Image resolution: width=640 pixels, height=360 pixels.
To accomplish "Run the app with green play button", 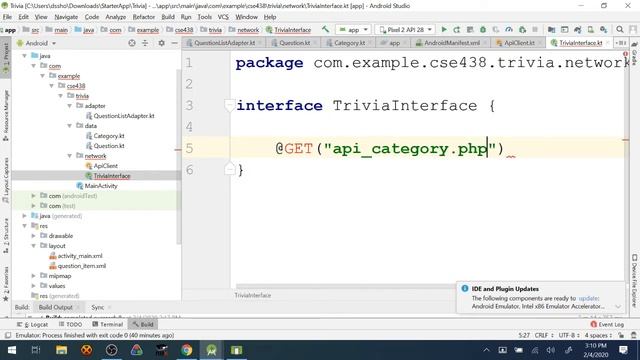I will (444, 29).
